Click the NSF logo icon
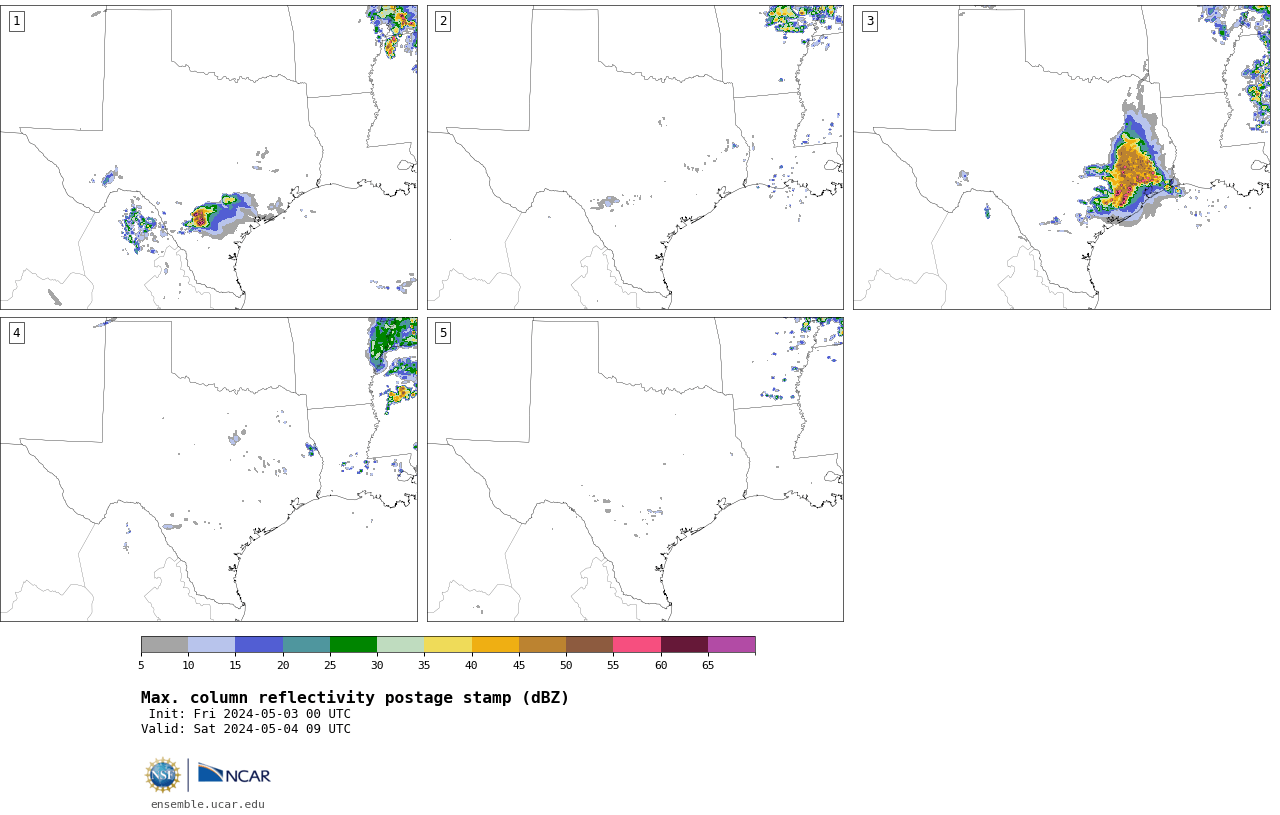 [x=163, y=775]
